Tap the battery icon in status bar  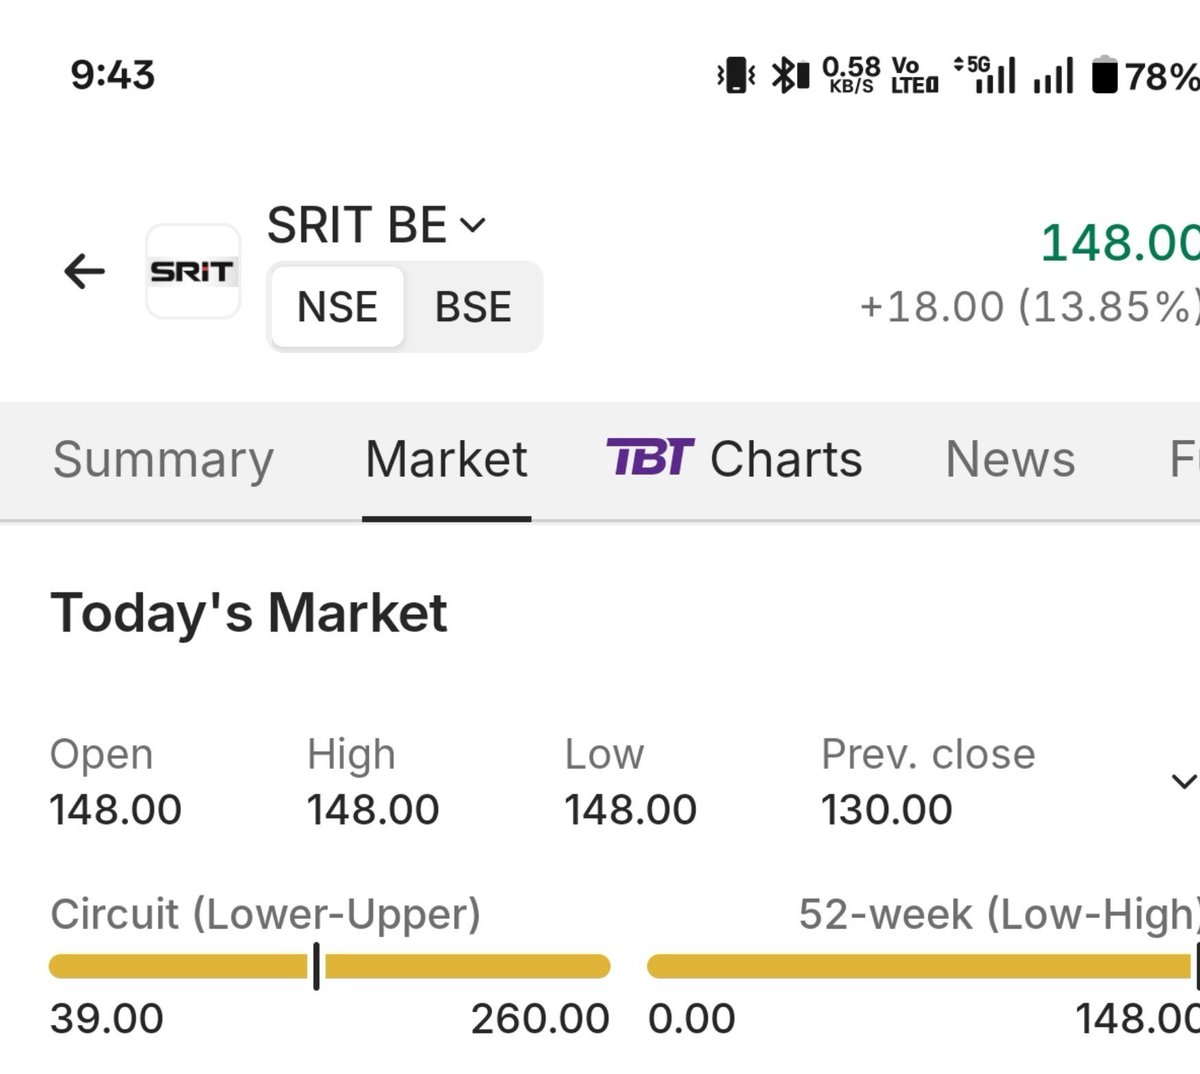1104,76
